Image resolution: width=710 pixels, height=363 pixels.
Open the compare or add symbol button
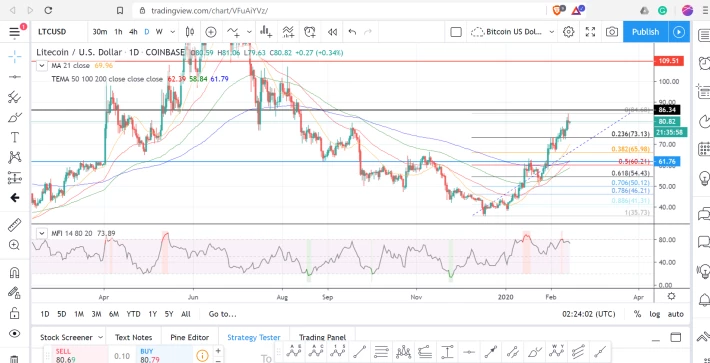click(x=211, y=32)
